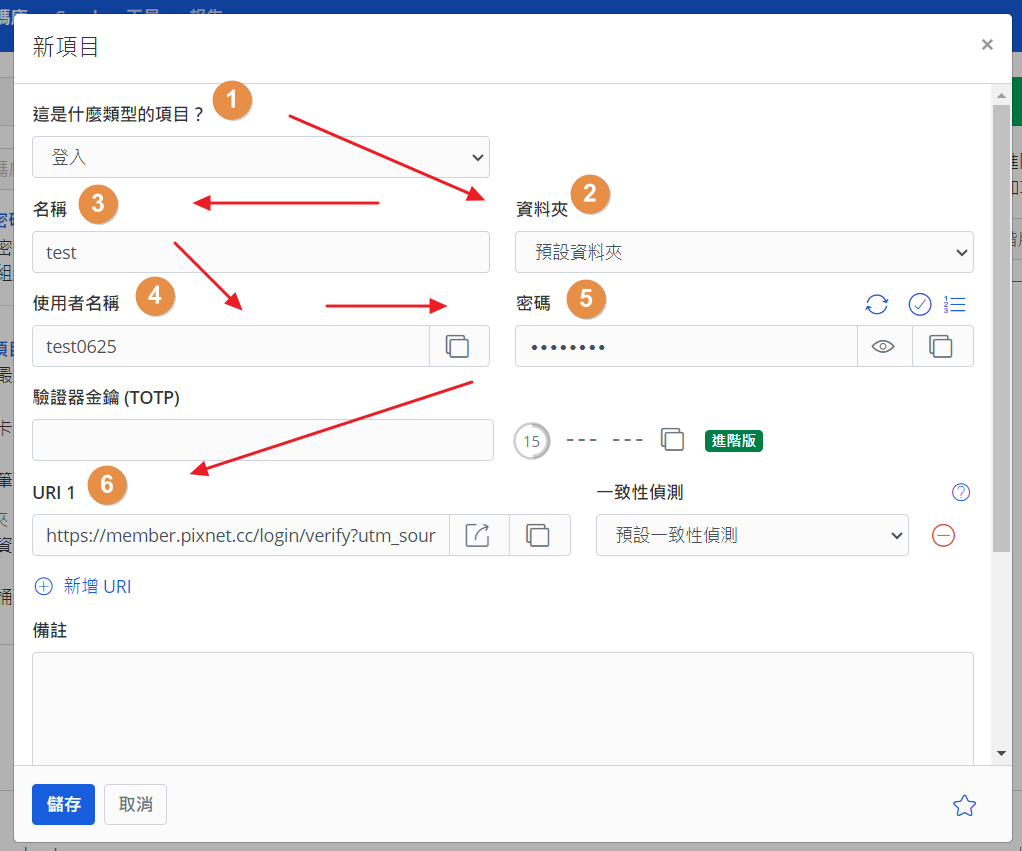Toggle password visibility eye icon

[x=883, y=346]
